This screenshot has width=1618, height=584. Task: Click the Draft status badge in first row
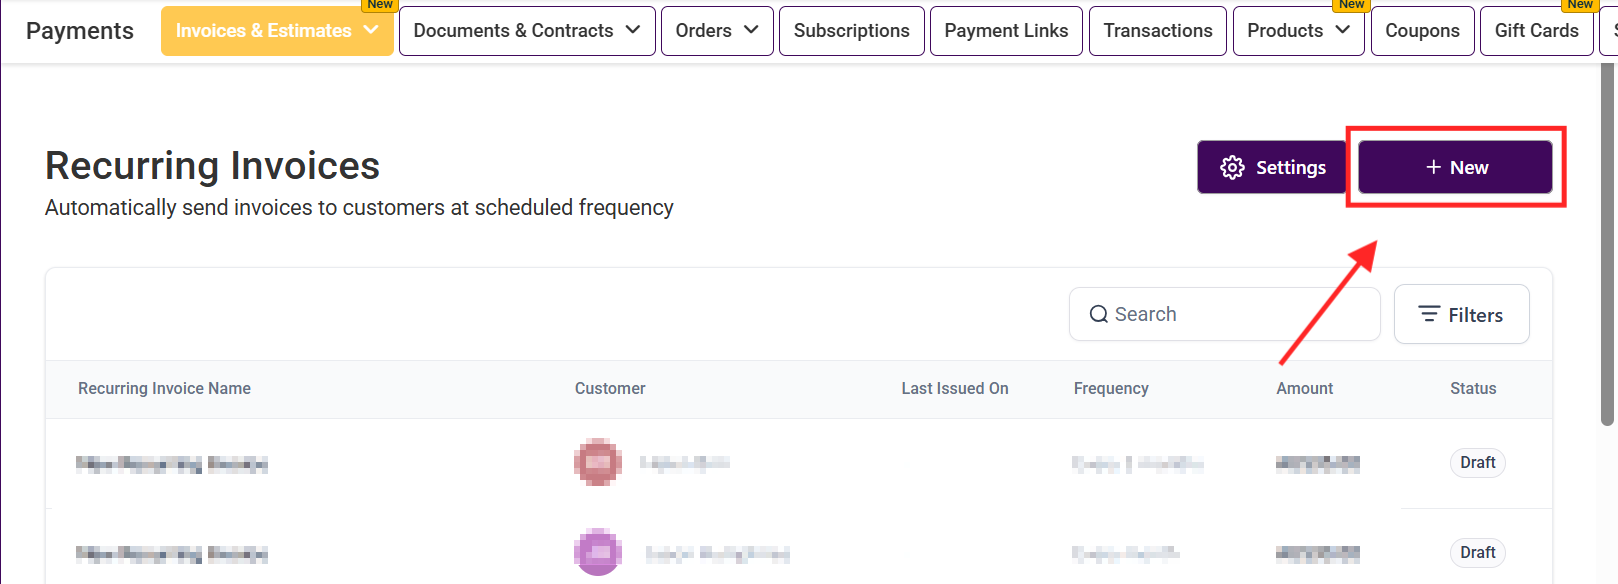pyautogui.click(x=1477, y=462)
